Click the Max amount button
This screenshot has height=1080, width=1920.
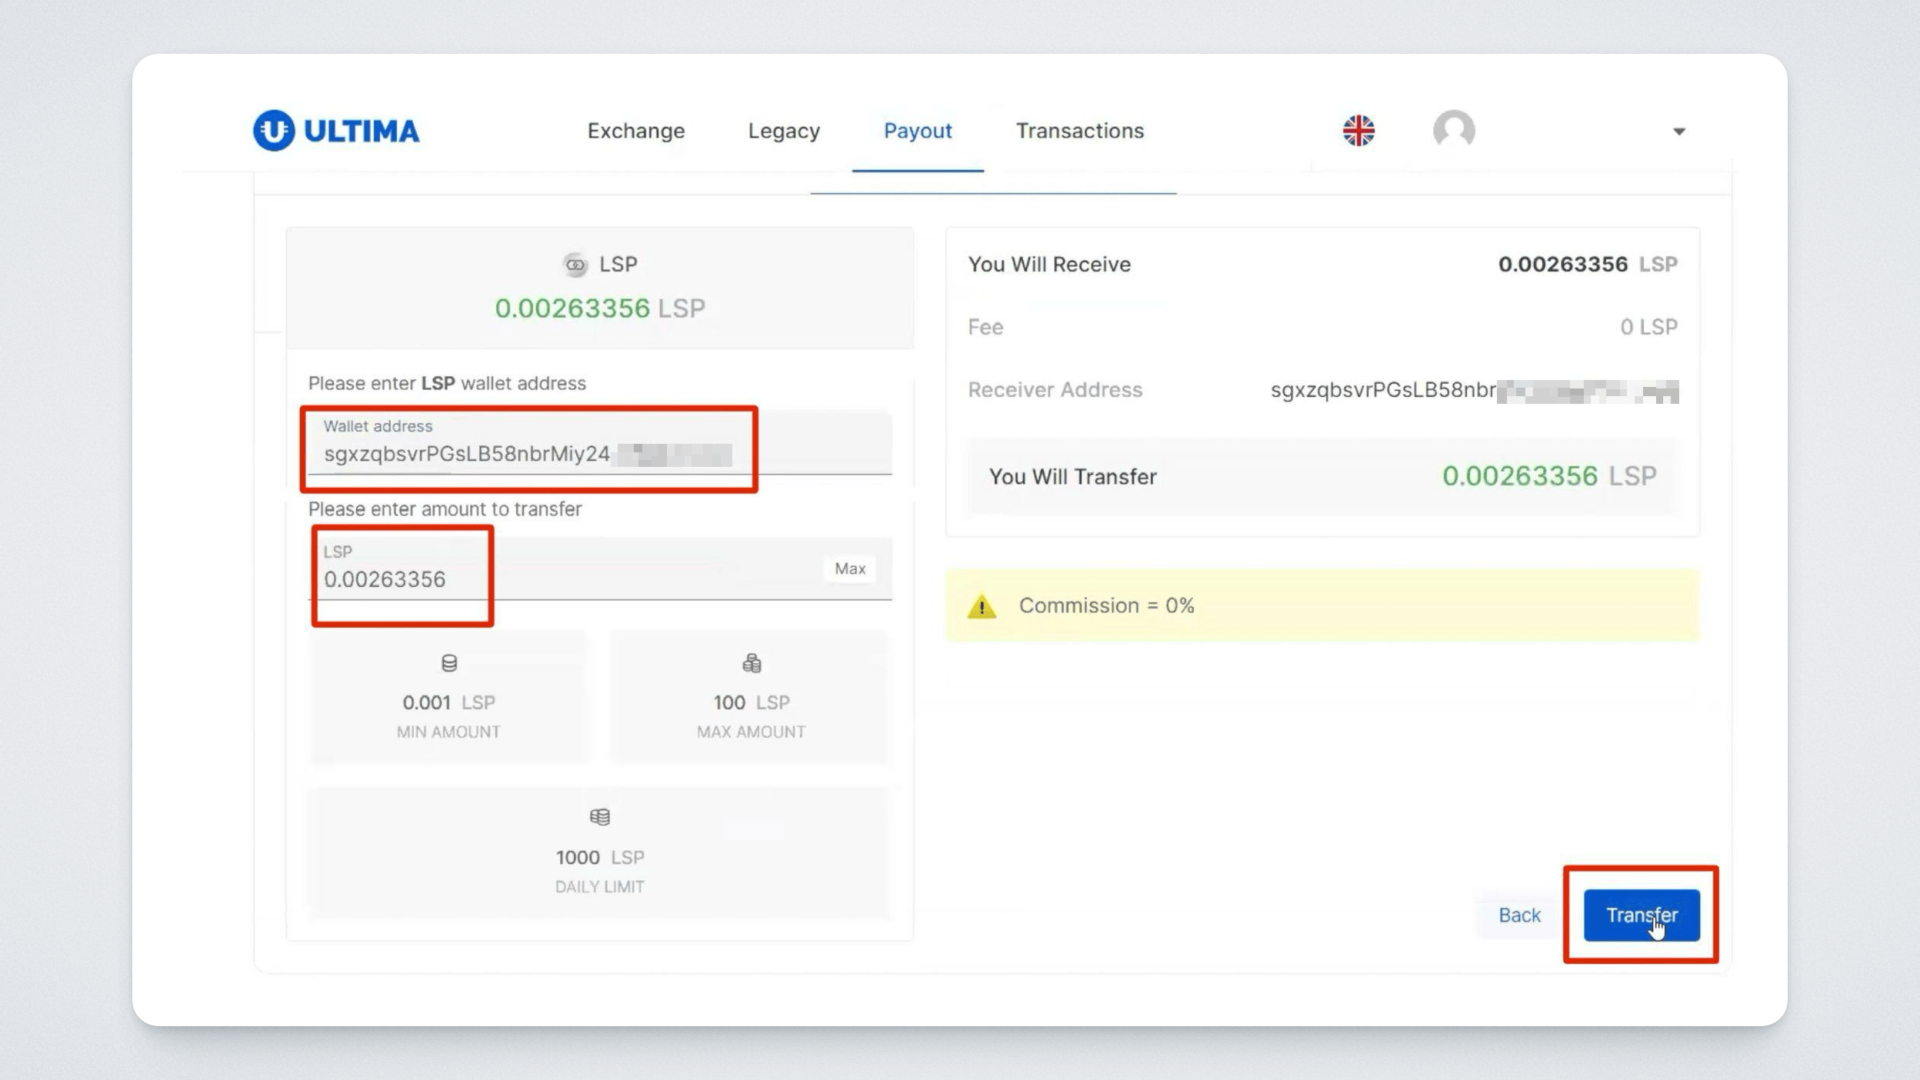(x=850, y=569)
